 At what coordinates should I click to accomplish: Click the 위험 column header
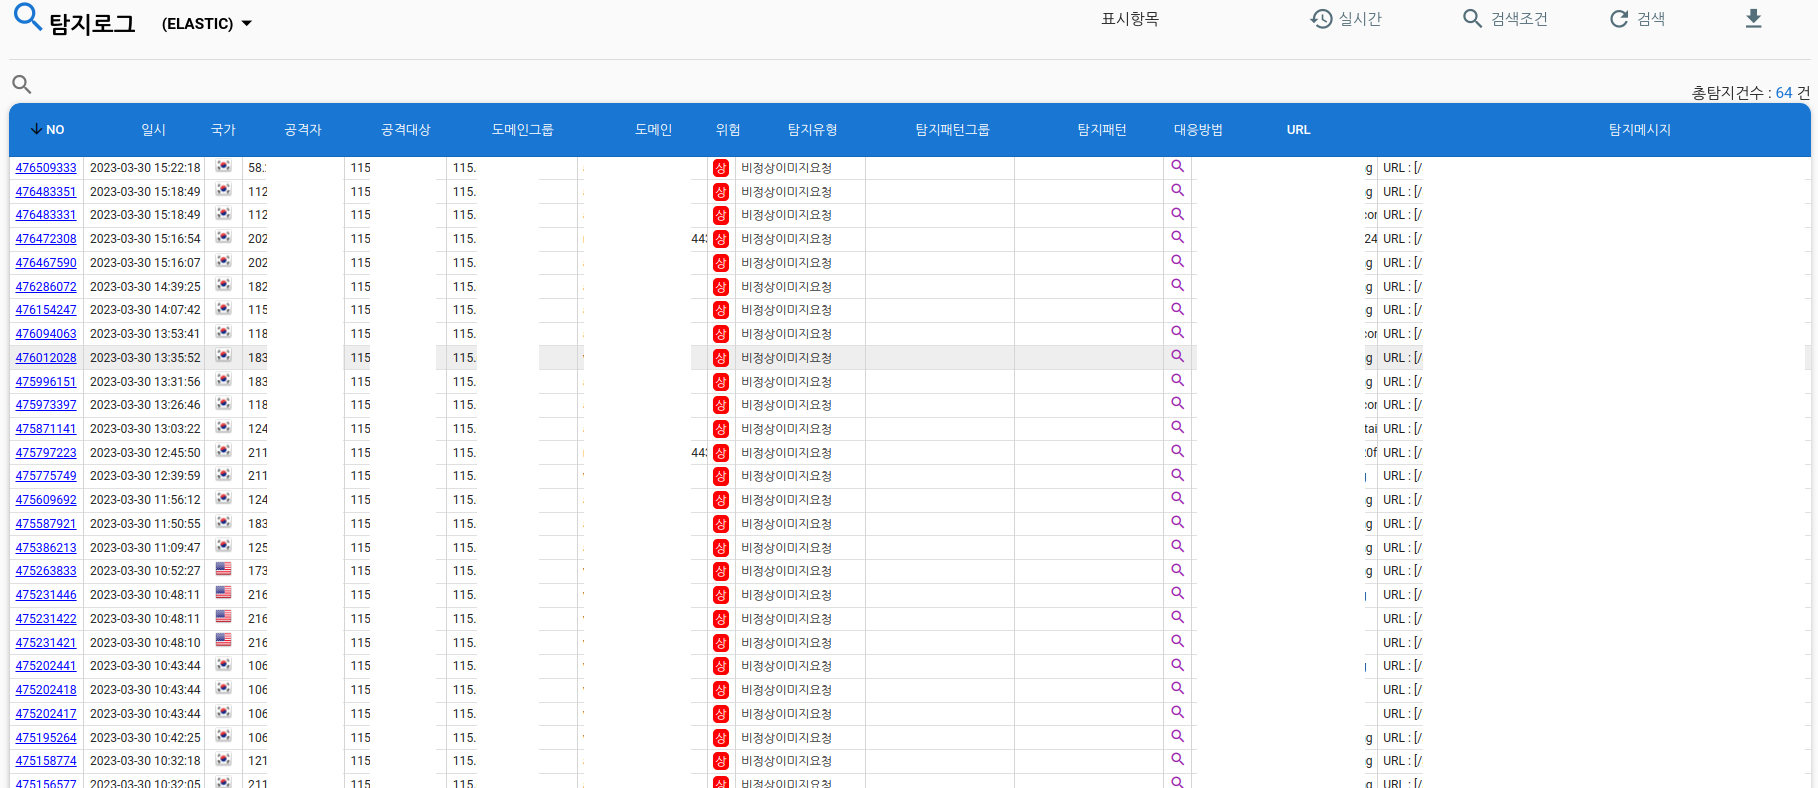pyautogui.click(x=727, y=130)
